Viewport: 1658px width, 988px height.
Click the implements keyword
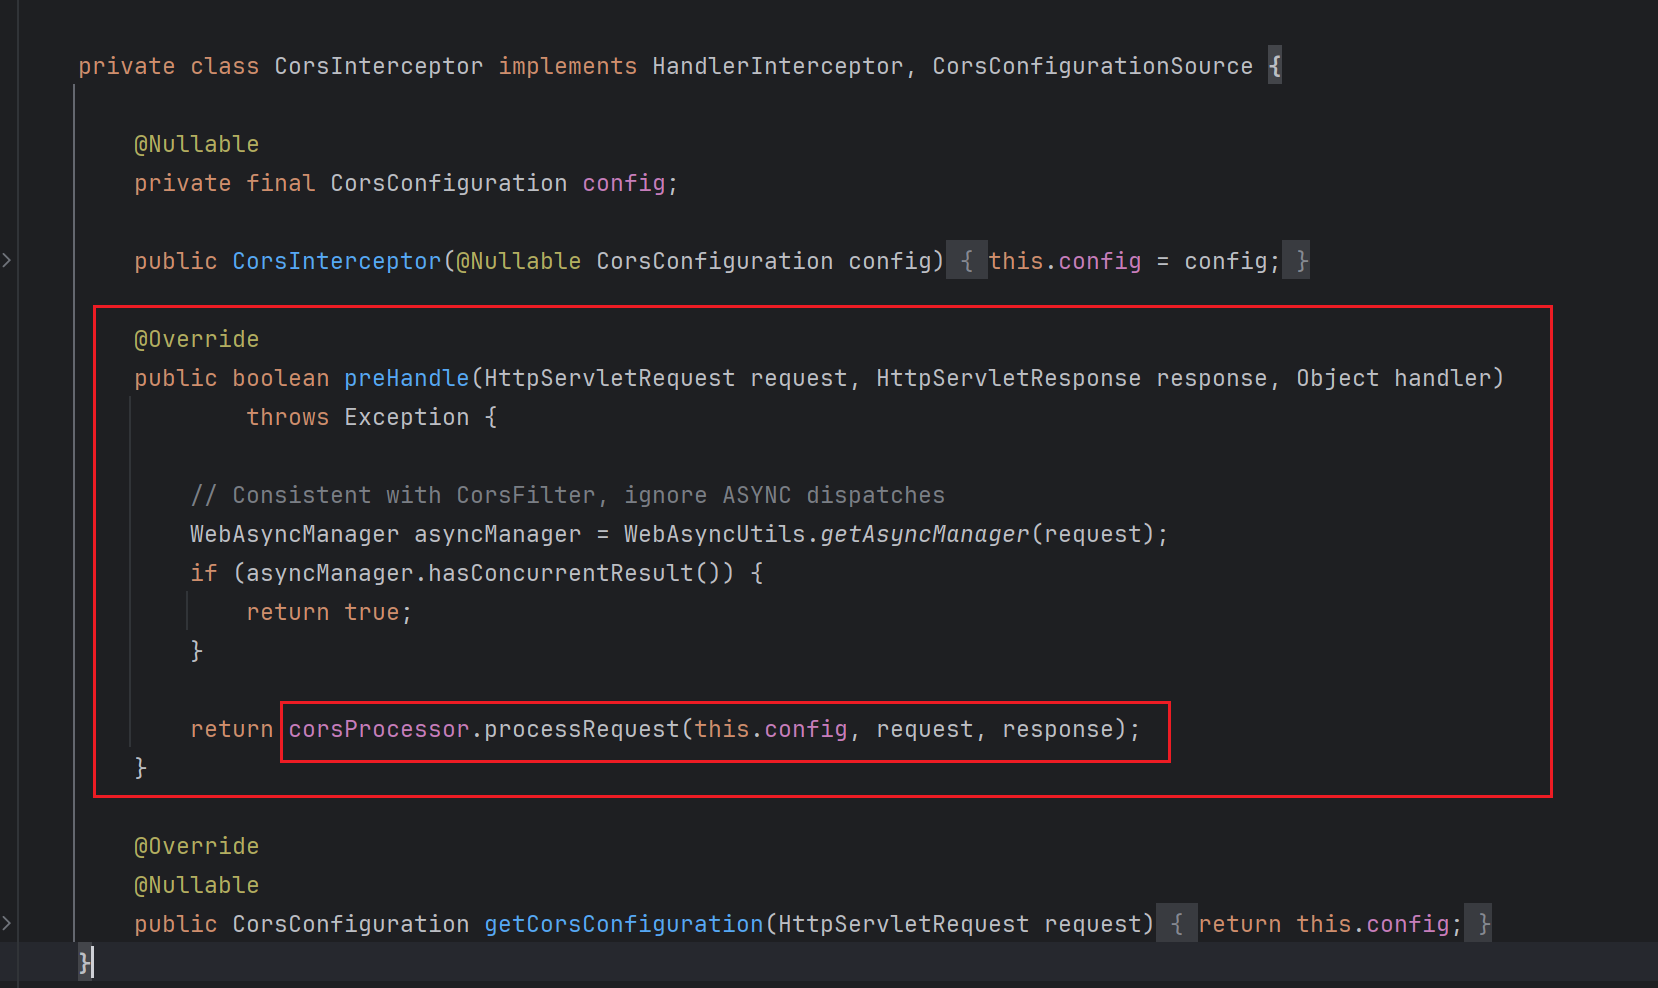pos(567,66)
